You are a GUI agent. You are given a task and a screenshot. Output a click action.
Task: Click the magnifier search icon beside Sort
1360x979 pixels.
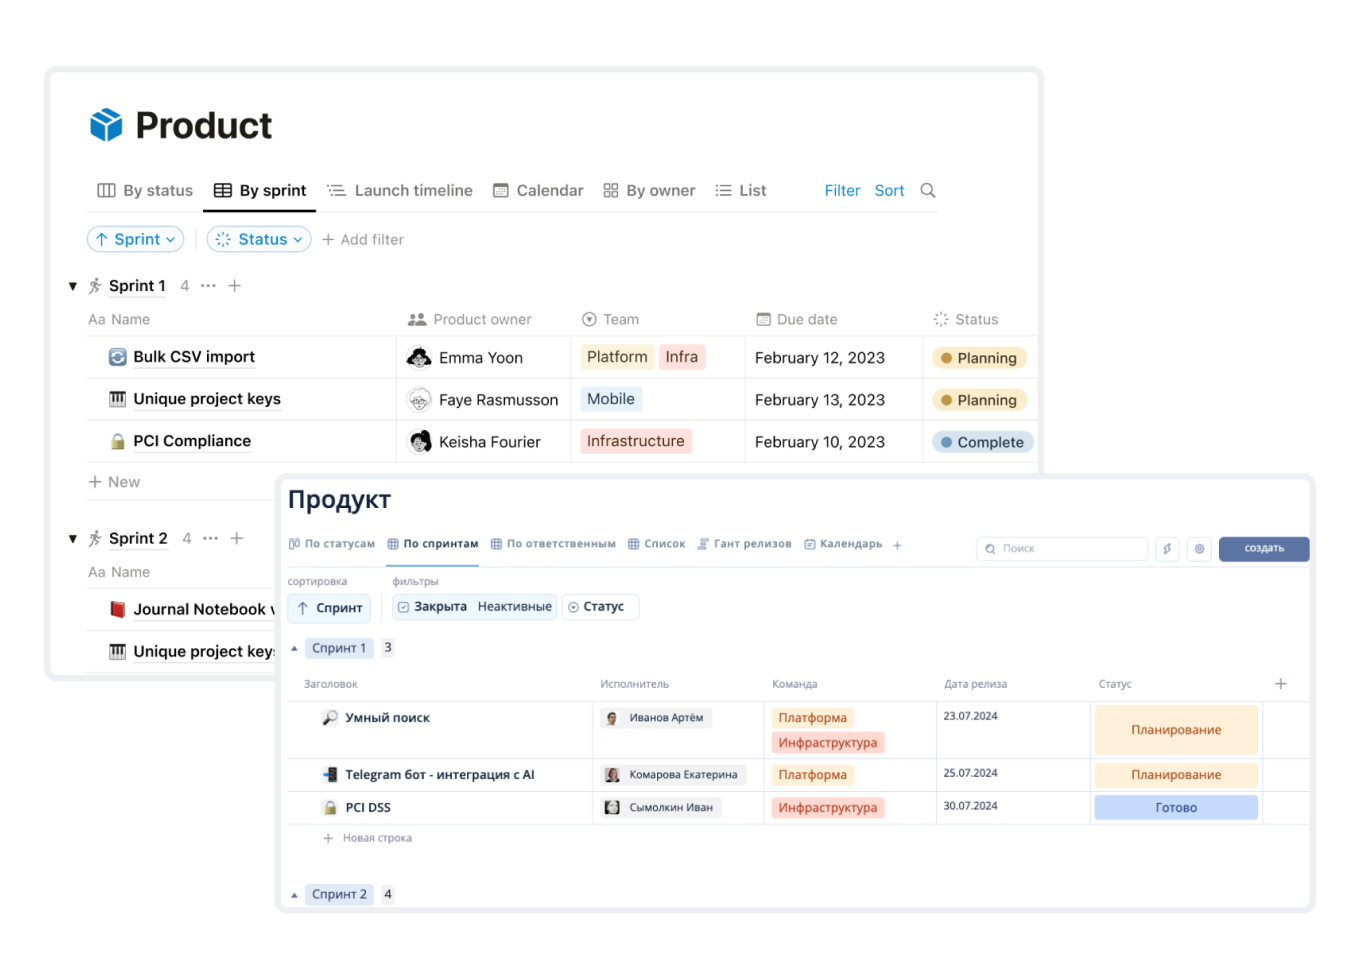[x=927, y=190]
